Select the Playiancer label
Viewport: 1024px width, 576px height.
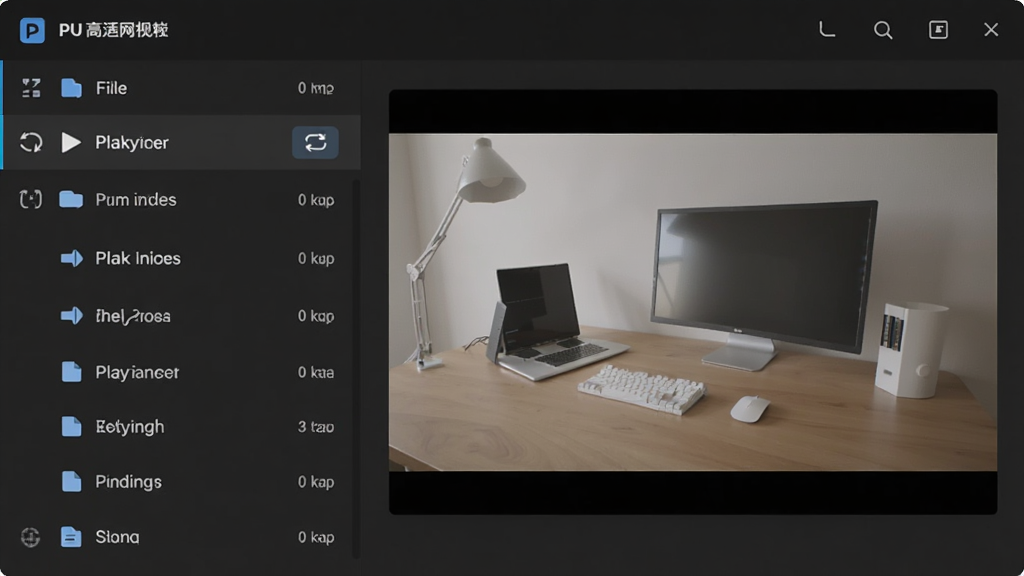point(137,372)
